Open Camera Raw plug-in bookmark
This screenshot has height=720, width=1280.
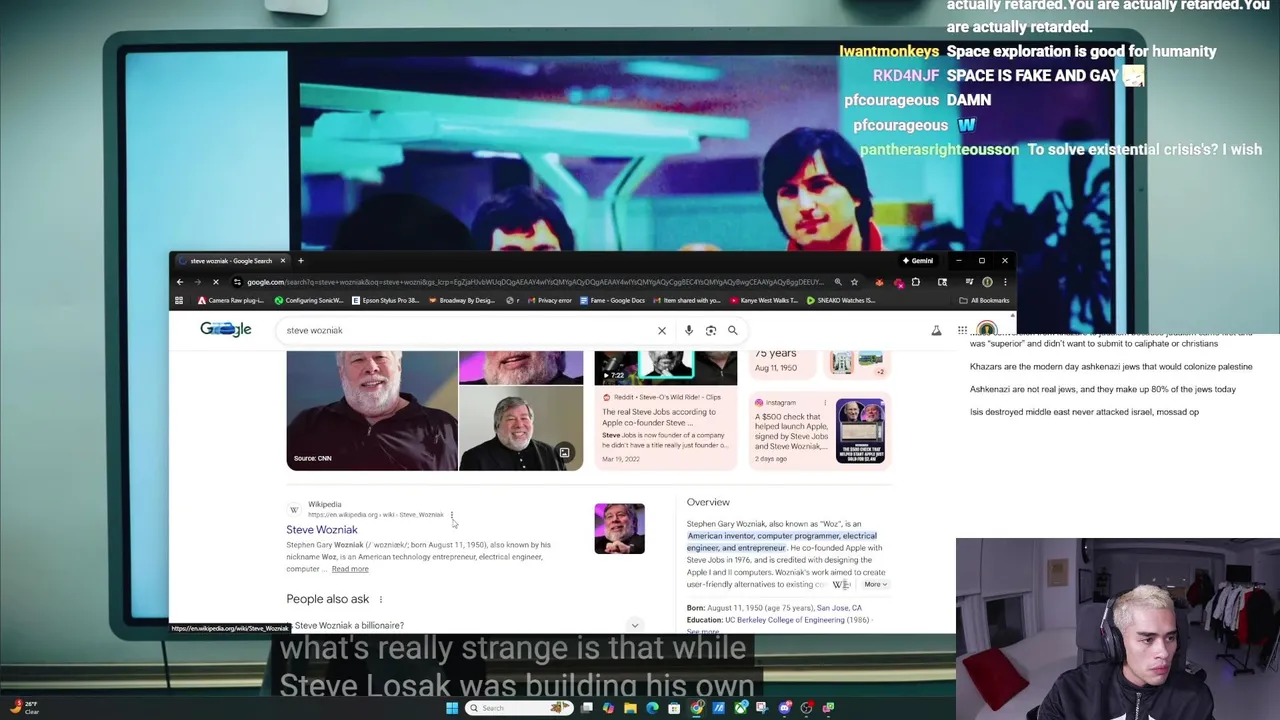click(231, 300)
